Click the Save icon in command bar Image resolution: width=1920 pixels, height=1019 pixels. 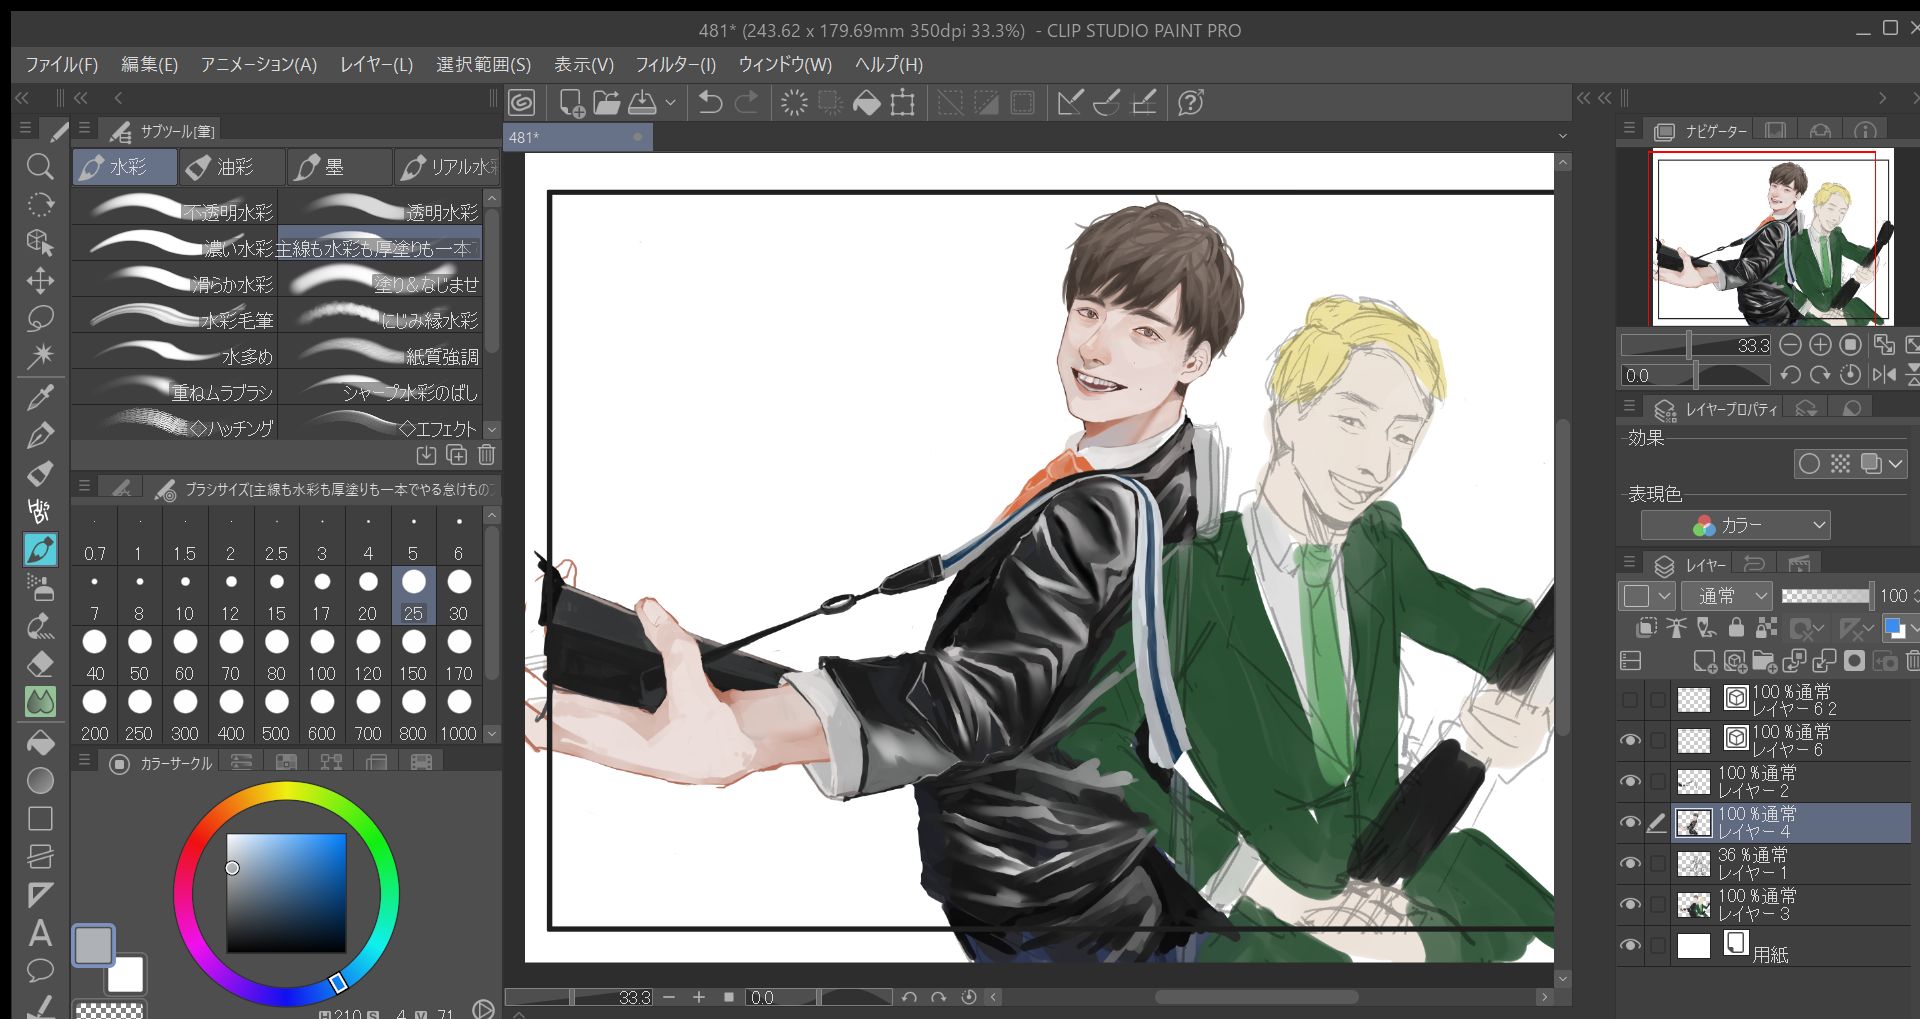(x=642, y=102)
